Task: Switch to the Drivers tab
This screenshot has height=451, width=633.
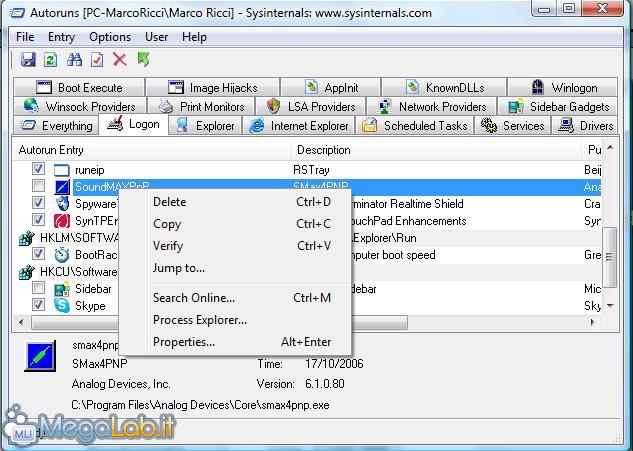Action: coord(585,126)
